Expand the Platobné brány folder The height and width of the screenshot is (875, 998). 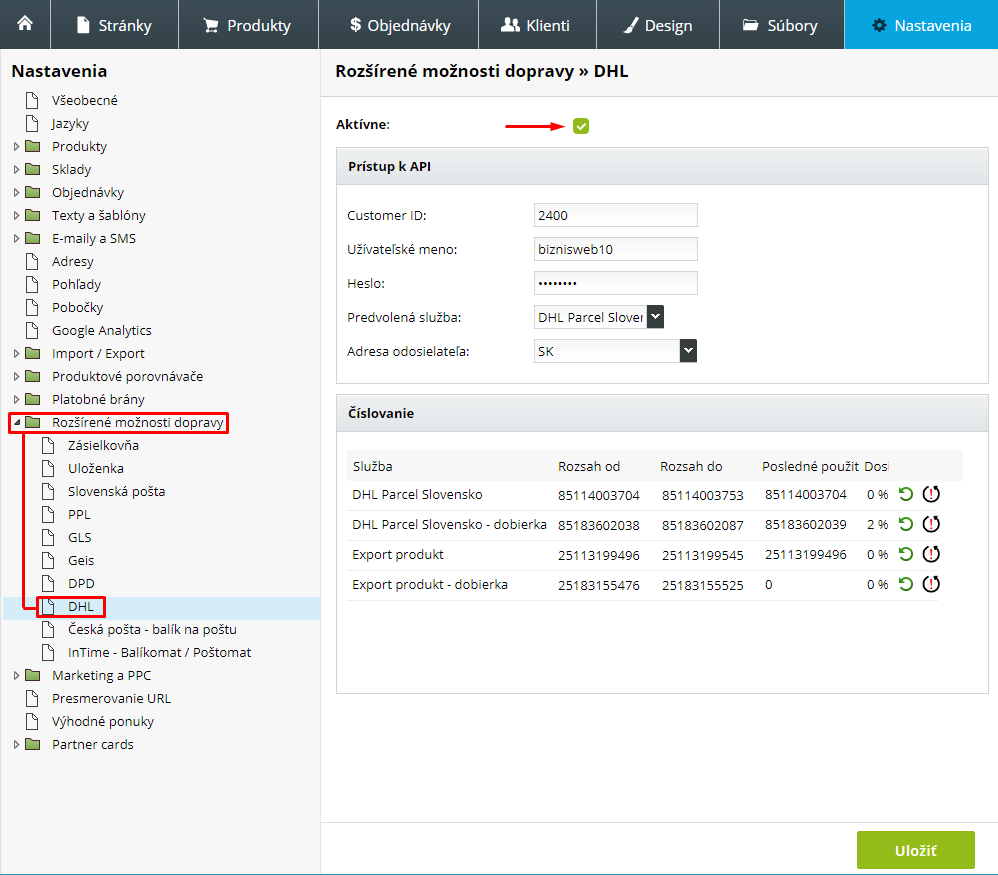tap(17, 399)
